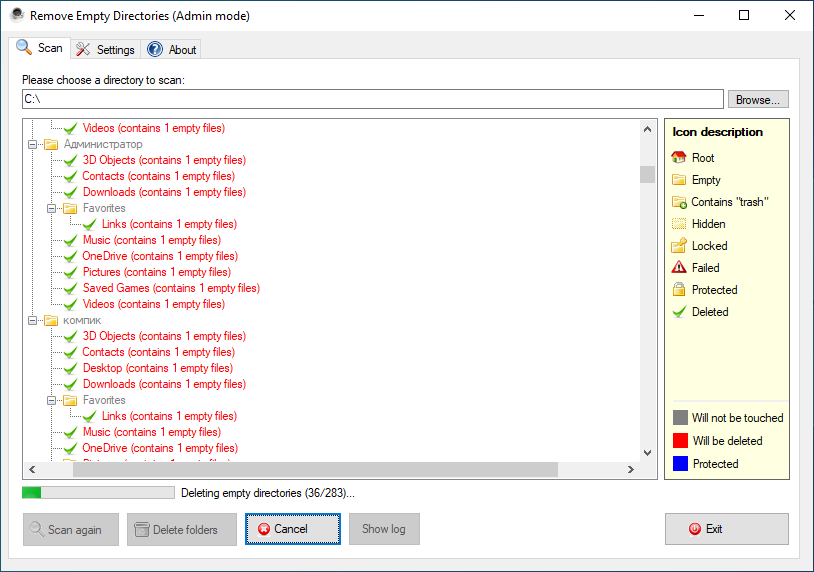The height and width of the screenshot is (572, 814).
Task: Click Favorites folder icon under компик
Action: click(x=70, y=400)
